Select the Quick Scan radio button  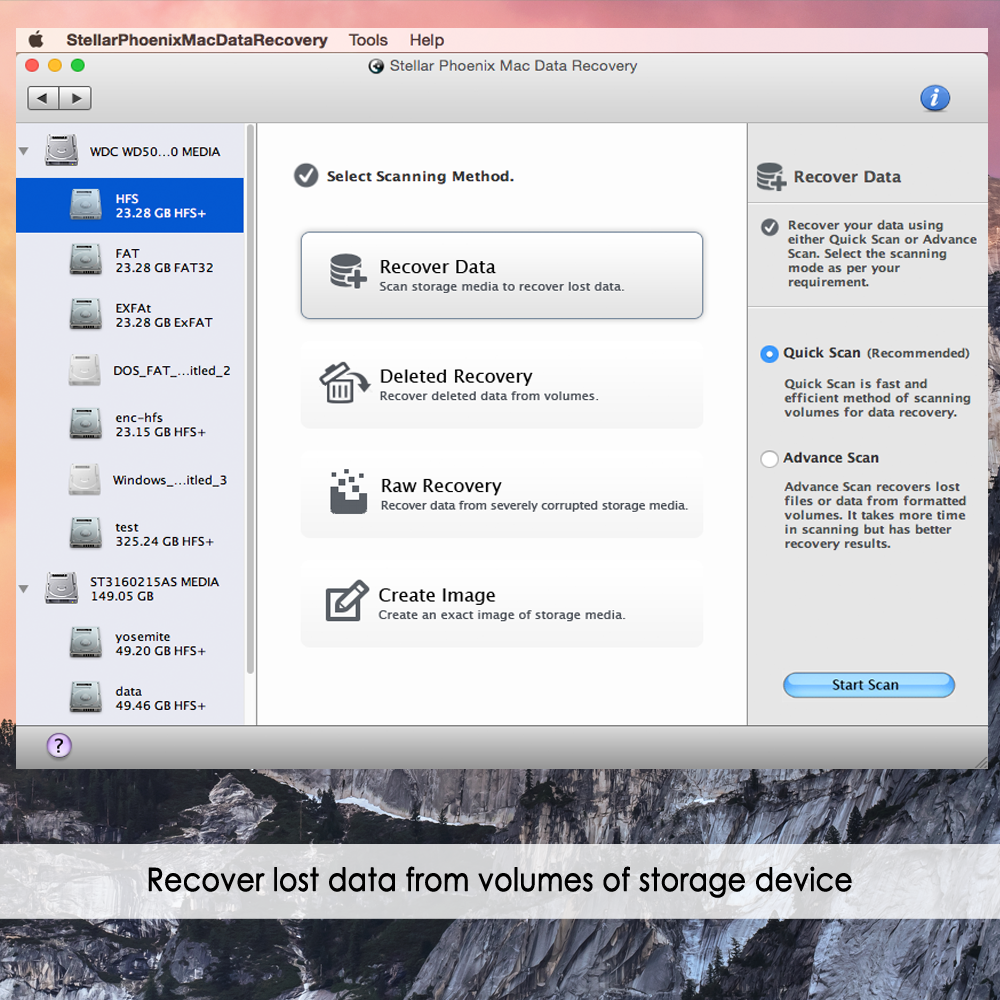coord(769,354)
